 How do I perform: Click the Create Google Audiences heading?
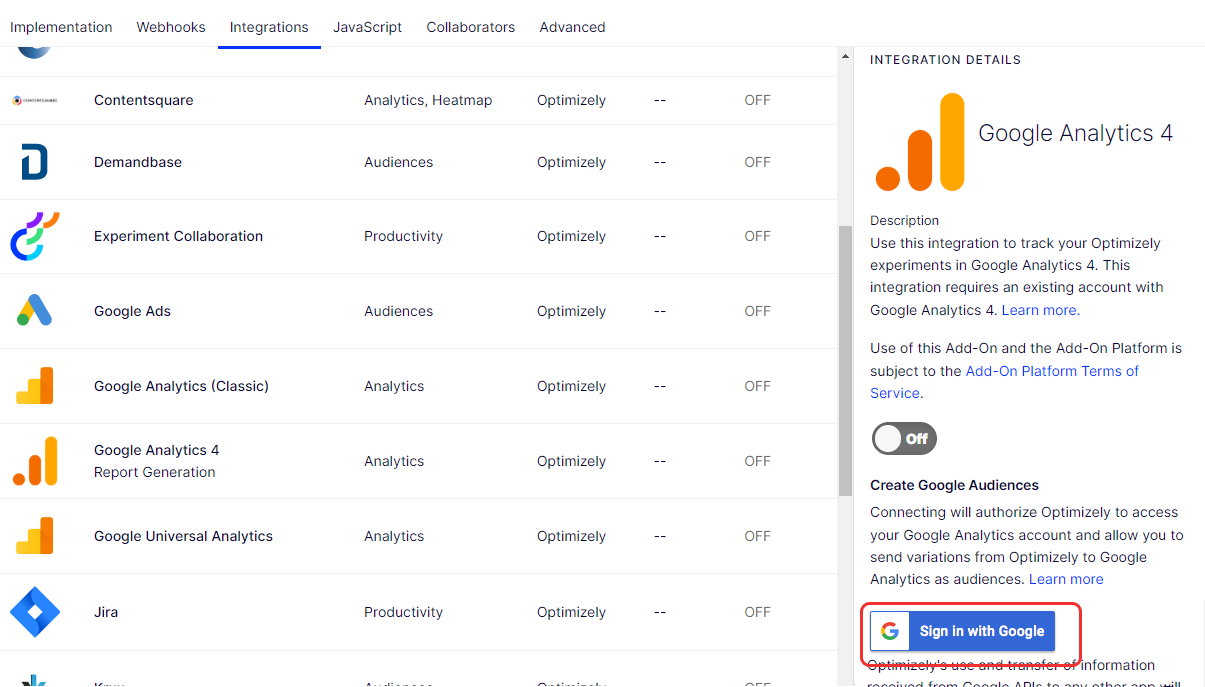pyautogui.click(x=954, y=485)
